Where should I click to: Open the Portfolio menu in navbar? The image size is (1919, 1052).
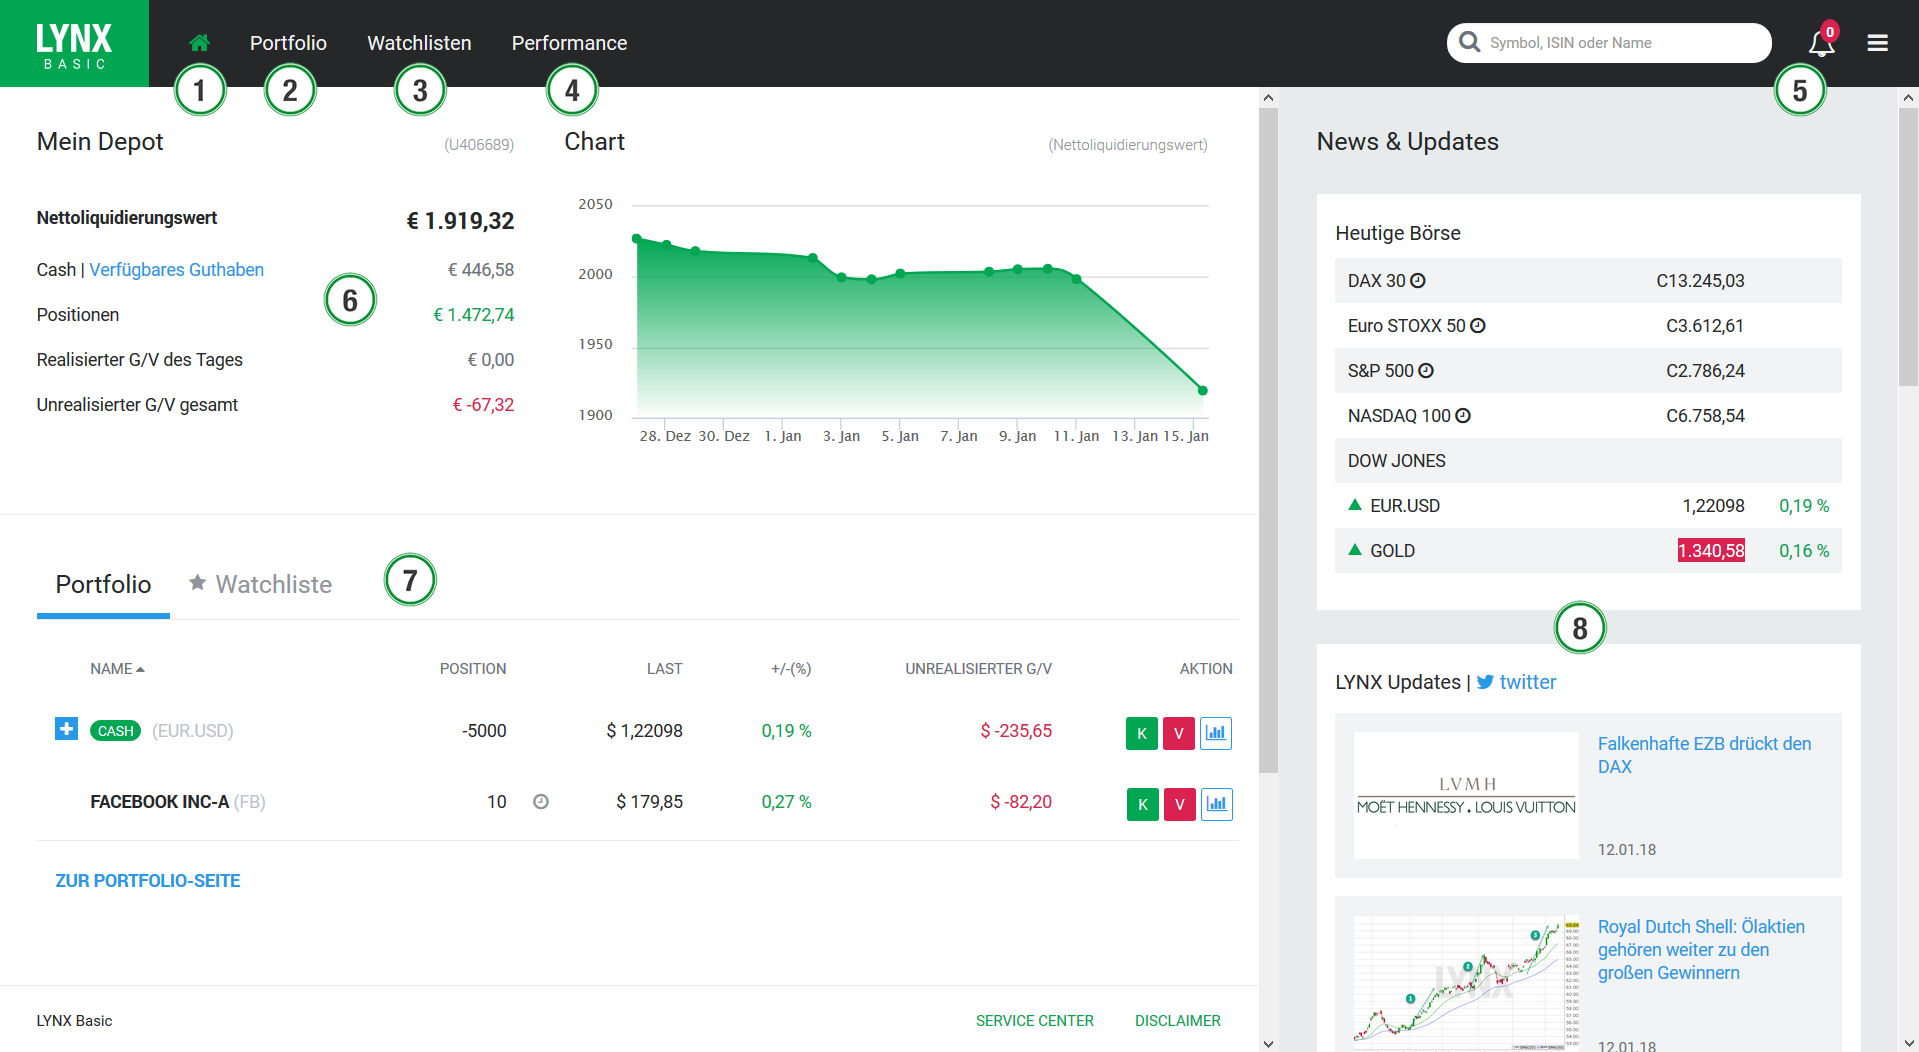pyautogui.click(x=288, y=43)
